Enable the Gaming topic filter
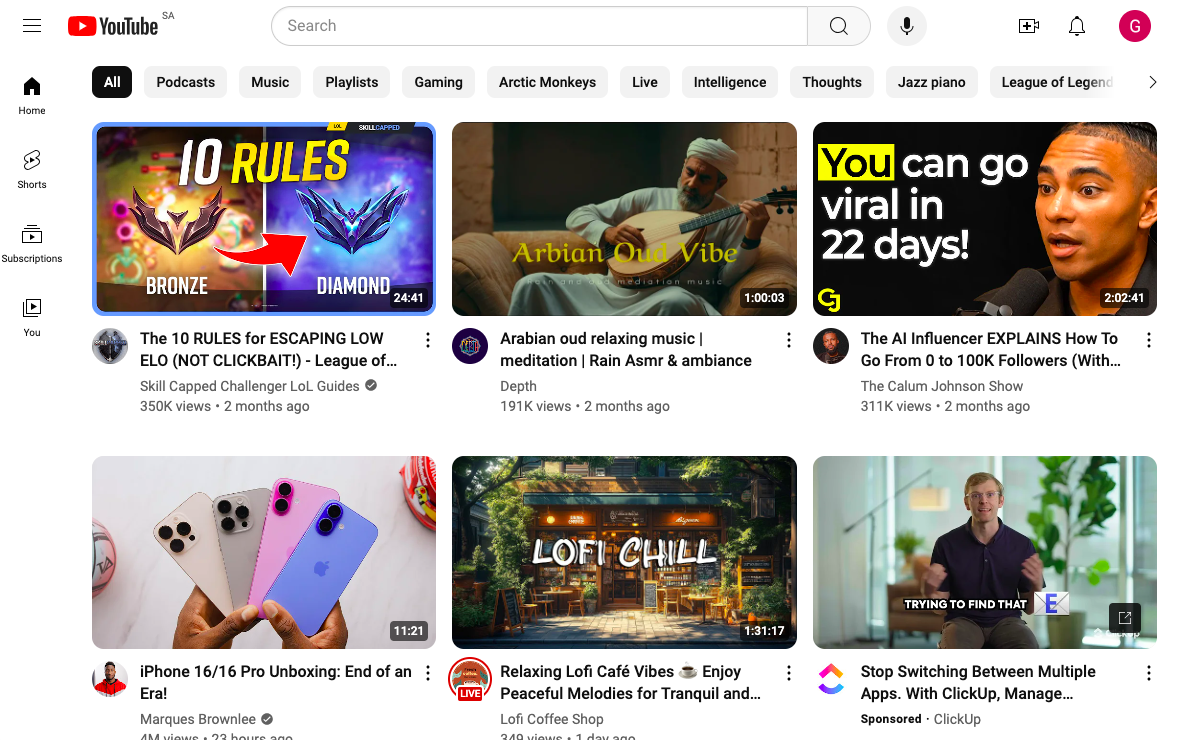The height and width of the screenshot is (740, 1179). click(438, 82)
